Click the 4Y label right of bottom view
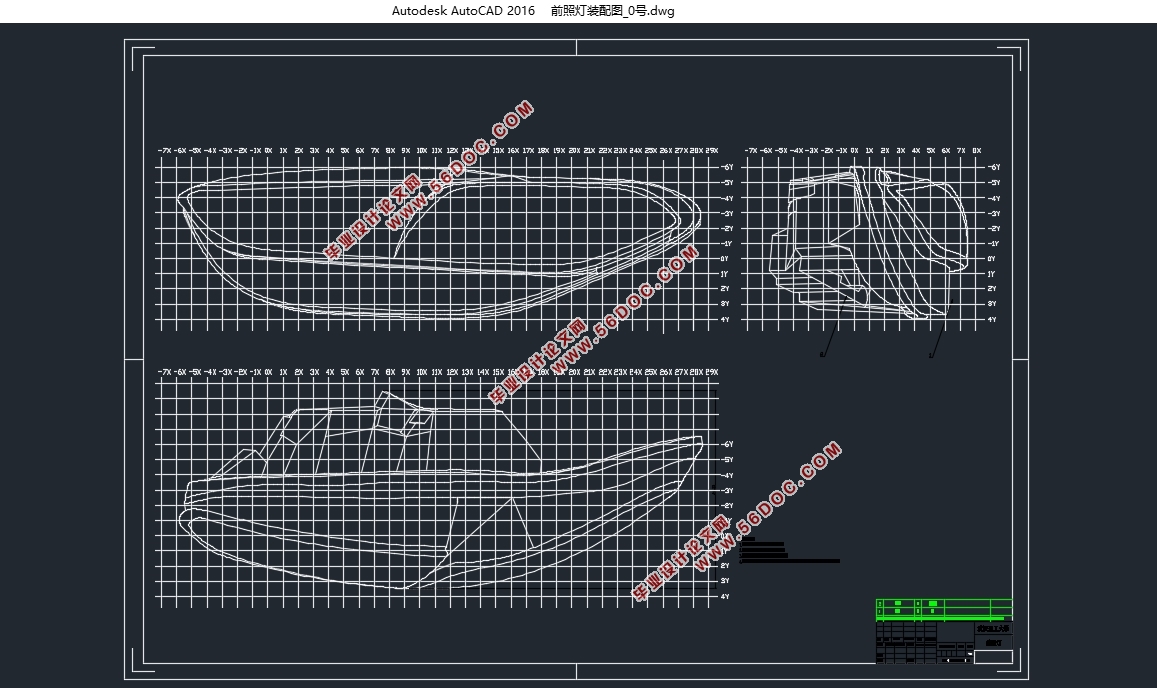This screenshot has height=688, width=1157. 725,597
